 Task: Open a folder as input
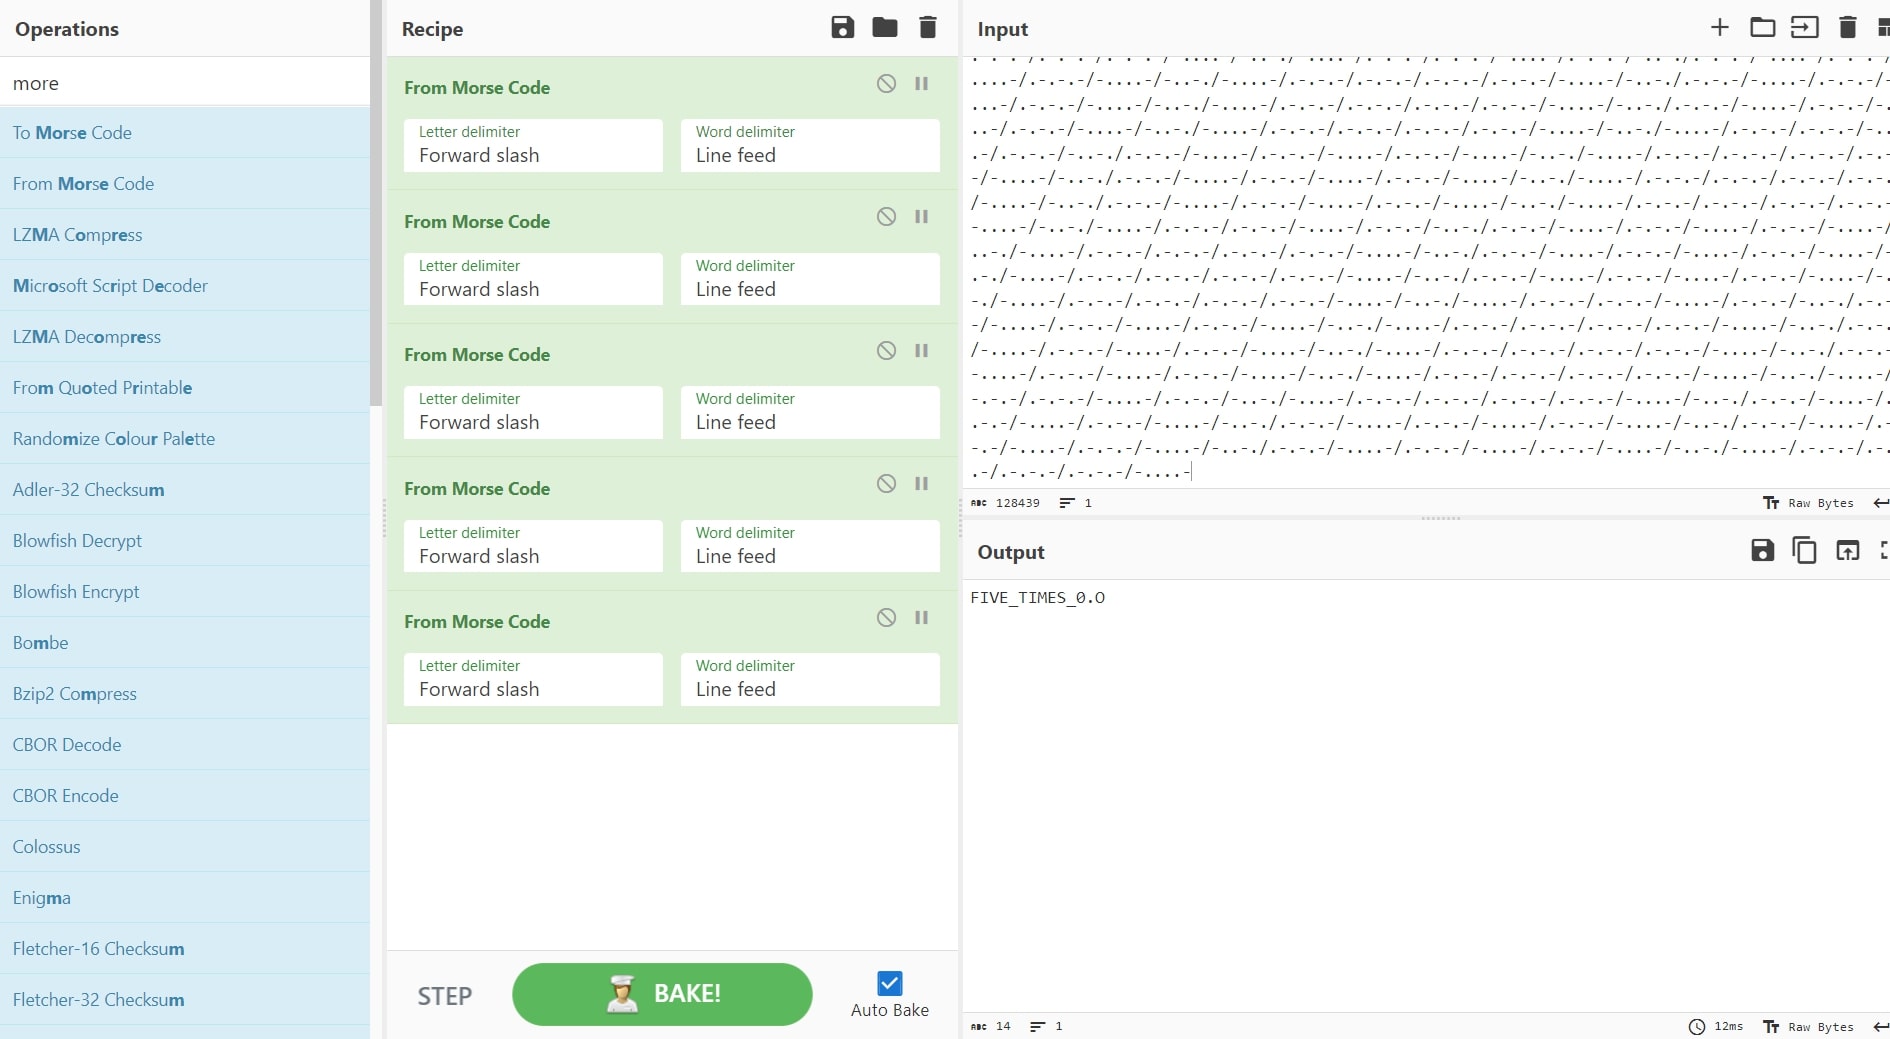coord(1762,28)
